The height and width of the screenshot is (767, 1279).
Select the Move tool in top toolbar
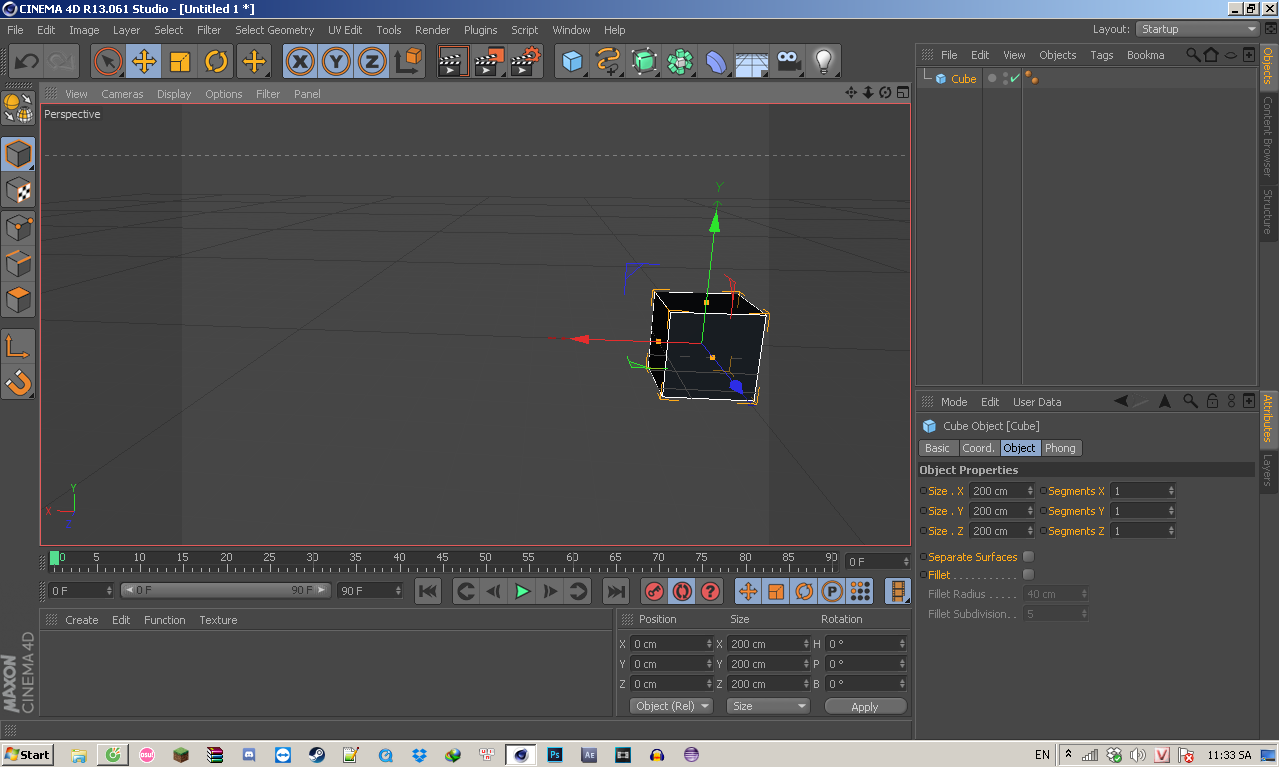(144, 62)
